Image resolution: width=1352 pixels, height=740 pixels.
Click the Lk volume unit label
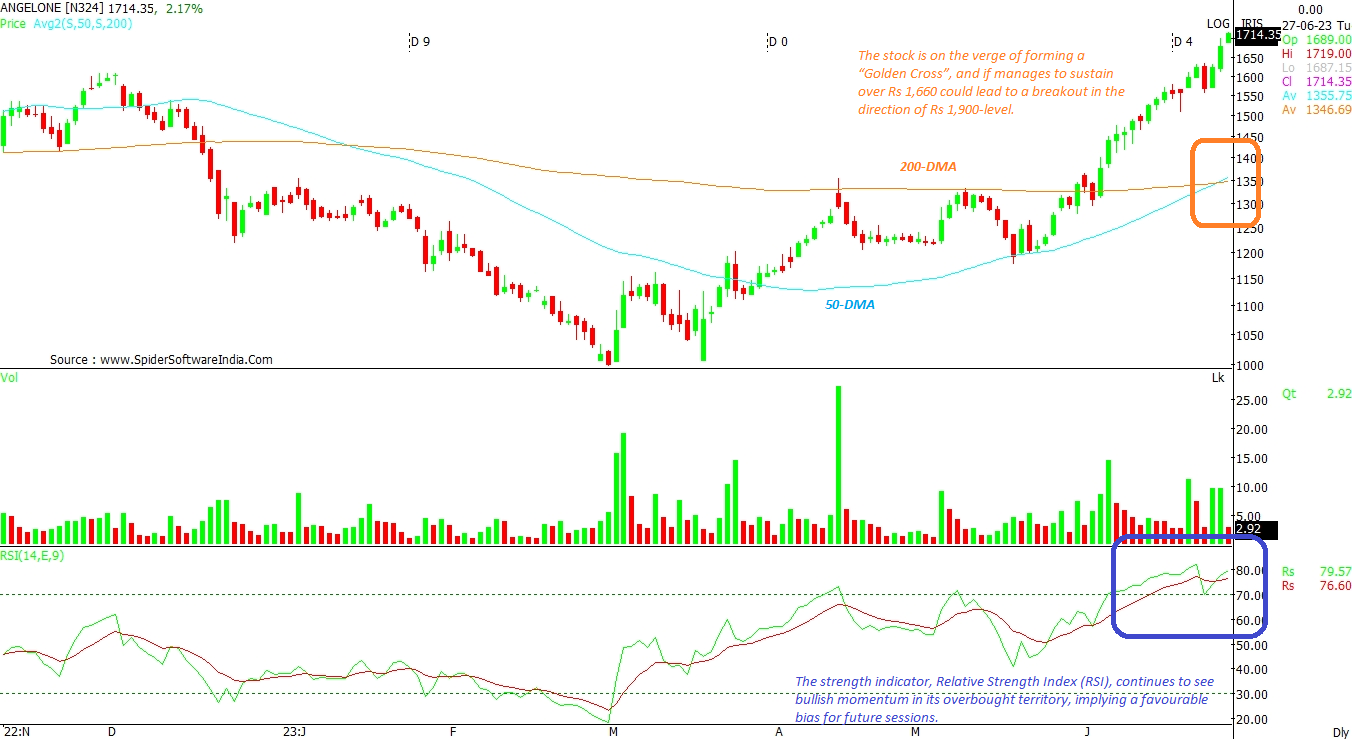(x=1217, y=377)
